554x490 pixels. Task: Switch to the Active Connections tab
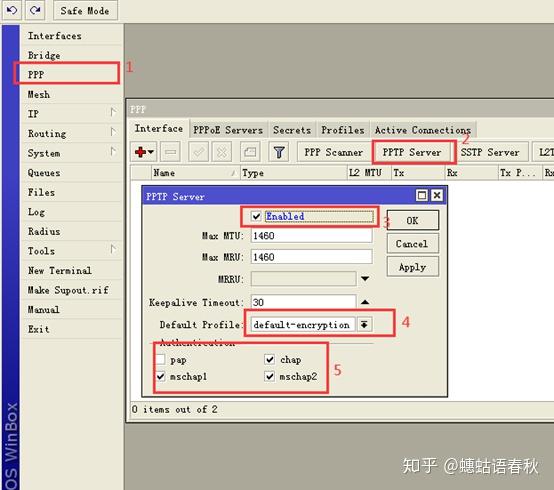click(x=423, y=130)
